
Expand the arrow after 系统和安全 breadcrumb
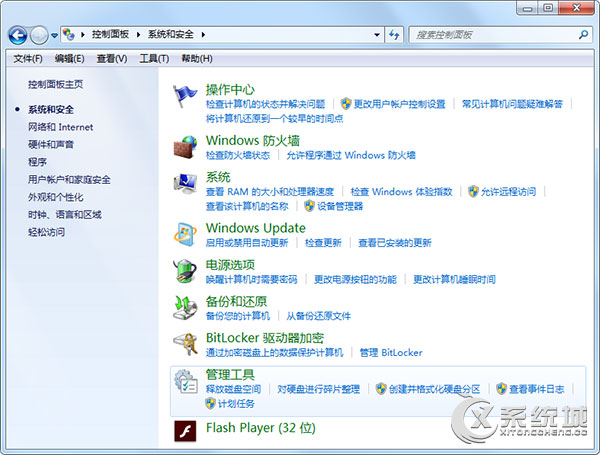click(x=203, y=35)
